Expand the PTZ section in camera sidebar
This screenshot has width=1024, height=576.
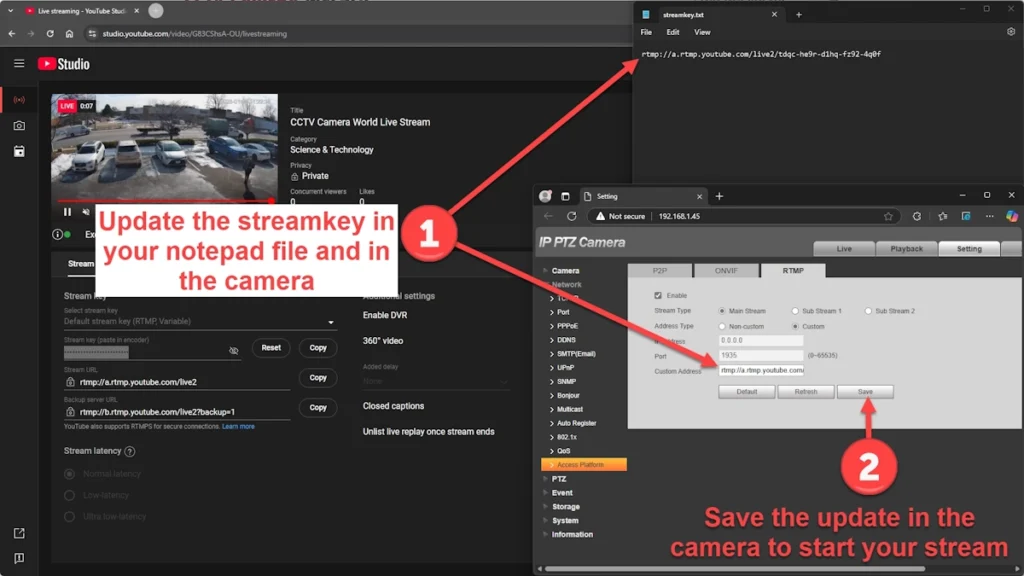(559, 479)
